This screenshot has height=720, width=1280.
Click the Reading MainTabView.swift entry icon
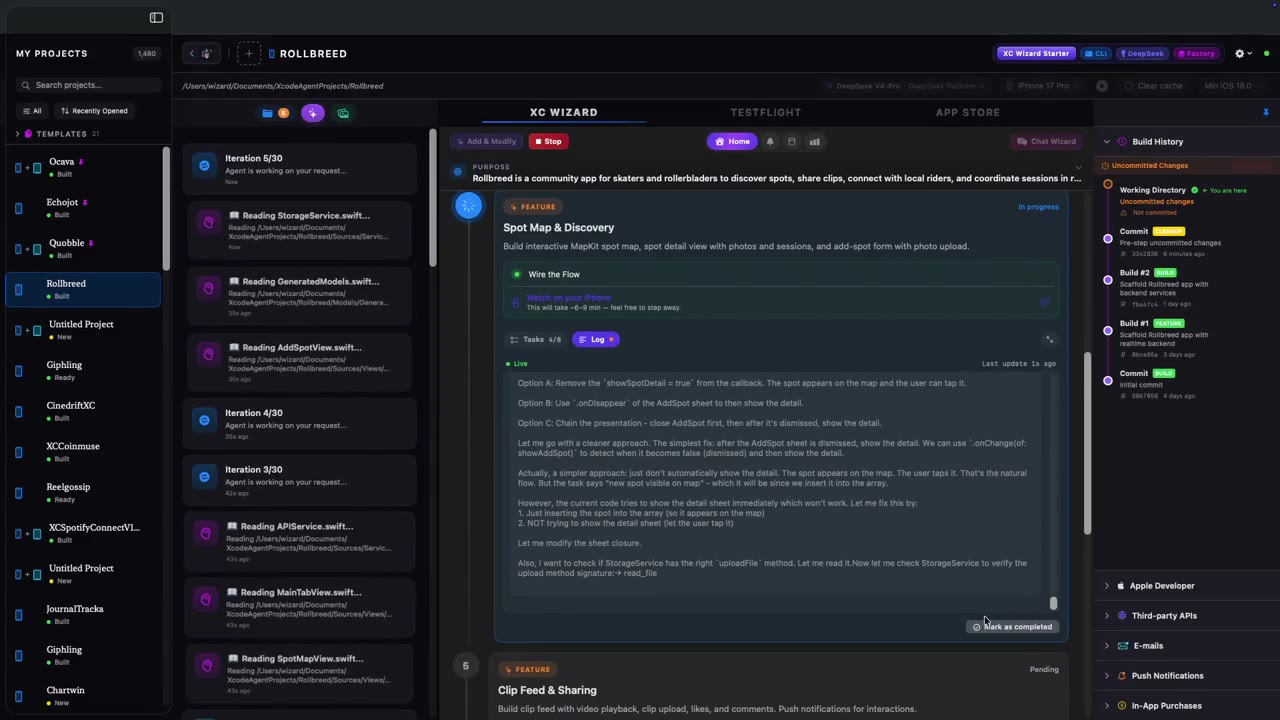(206, 599)
